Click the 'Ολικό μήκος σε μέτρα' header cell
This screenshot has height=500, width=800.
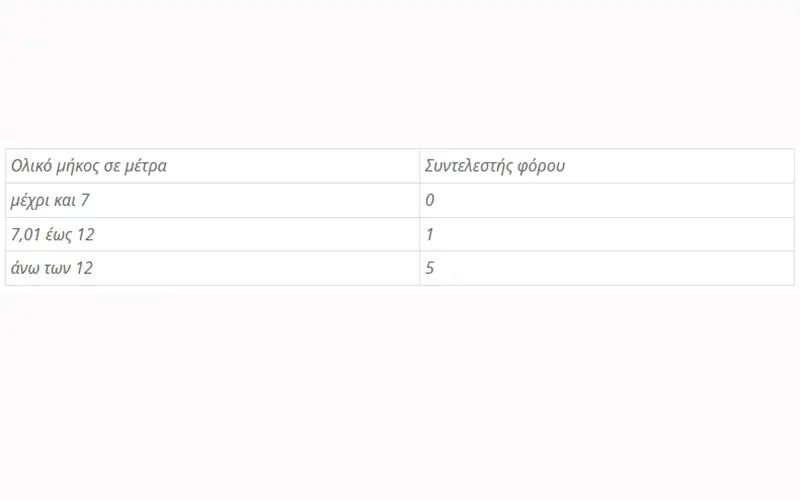[x=89, y=166]
